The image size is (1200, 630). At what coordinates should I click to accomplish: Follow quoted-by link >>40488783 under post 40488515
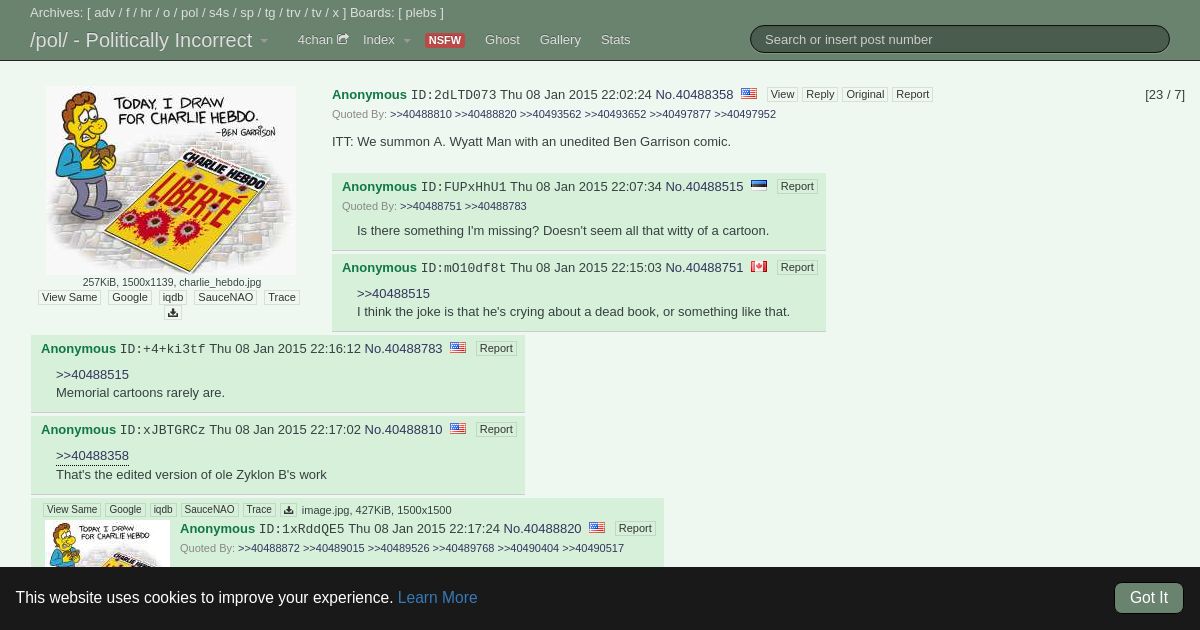(495, 206)
